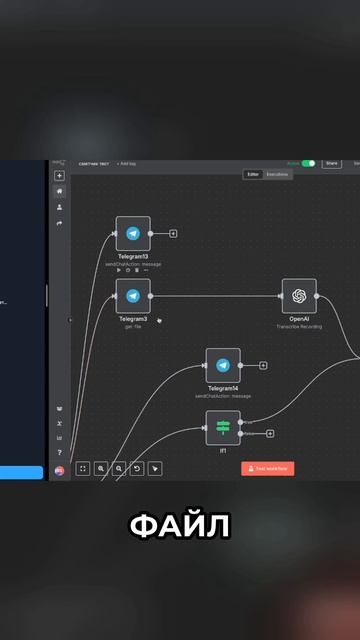Add a node after Telegram13 output

(173, 233)
